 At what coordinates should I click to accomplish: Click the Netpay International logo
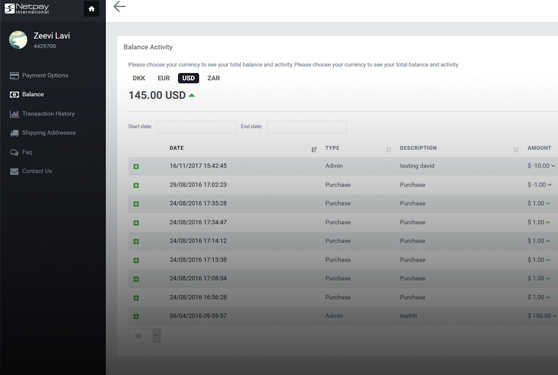[27, 9]
